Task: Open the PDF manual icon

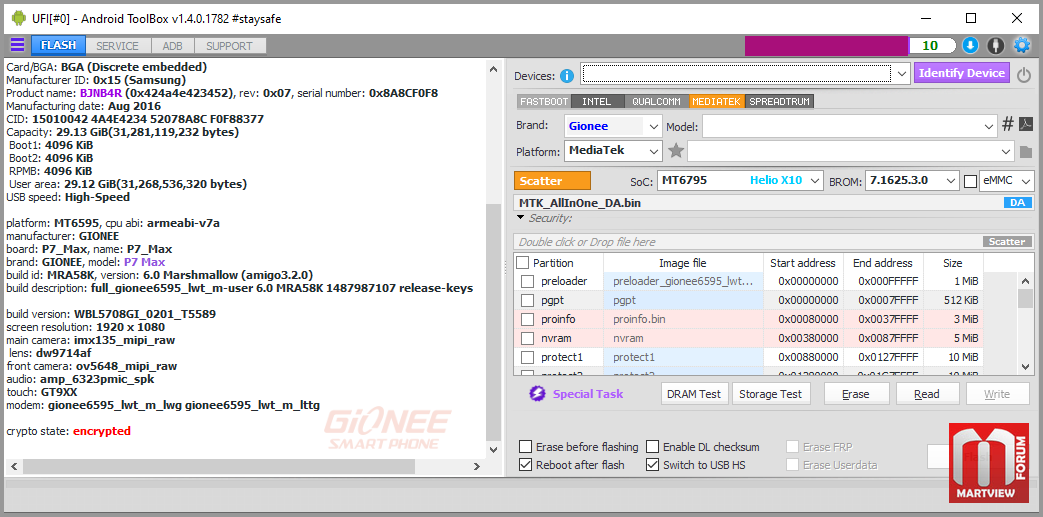Action: (x=1026, y=124)
